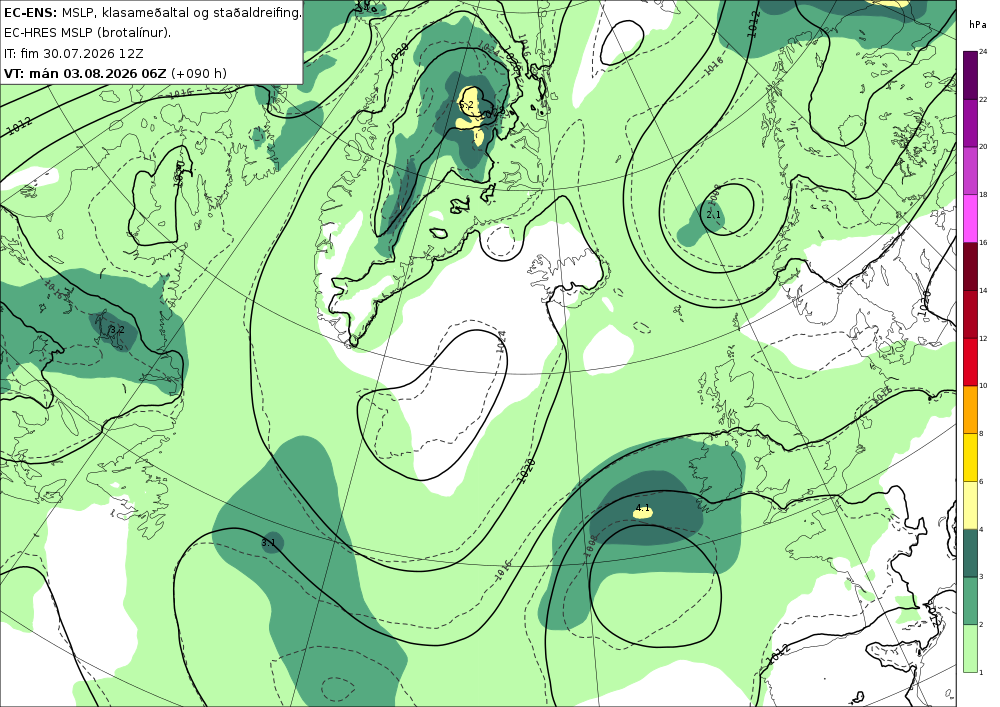Click the '1024' isobar label on the central Atlantic high

tap(501, 342)
